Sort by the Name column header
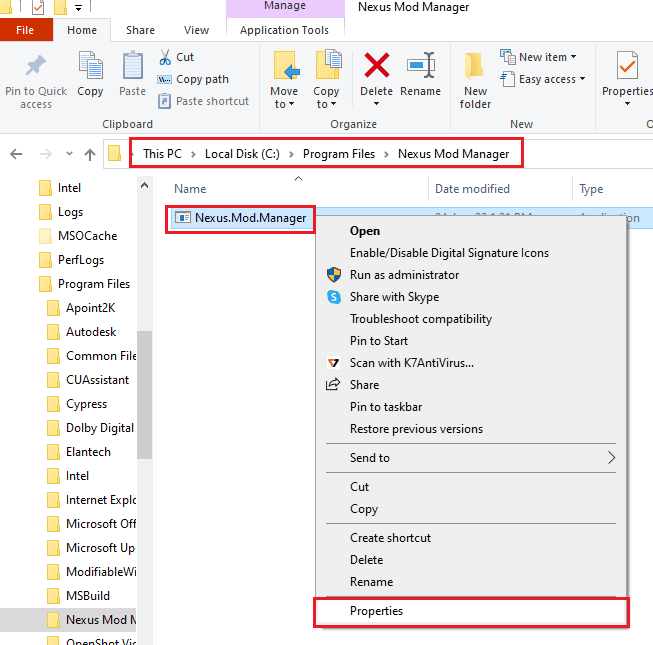This screenshot has width=653, height=645. click(x=190, y=189)
